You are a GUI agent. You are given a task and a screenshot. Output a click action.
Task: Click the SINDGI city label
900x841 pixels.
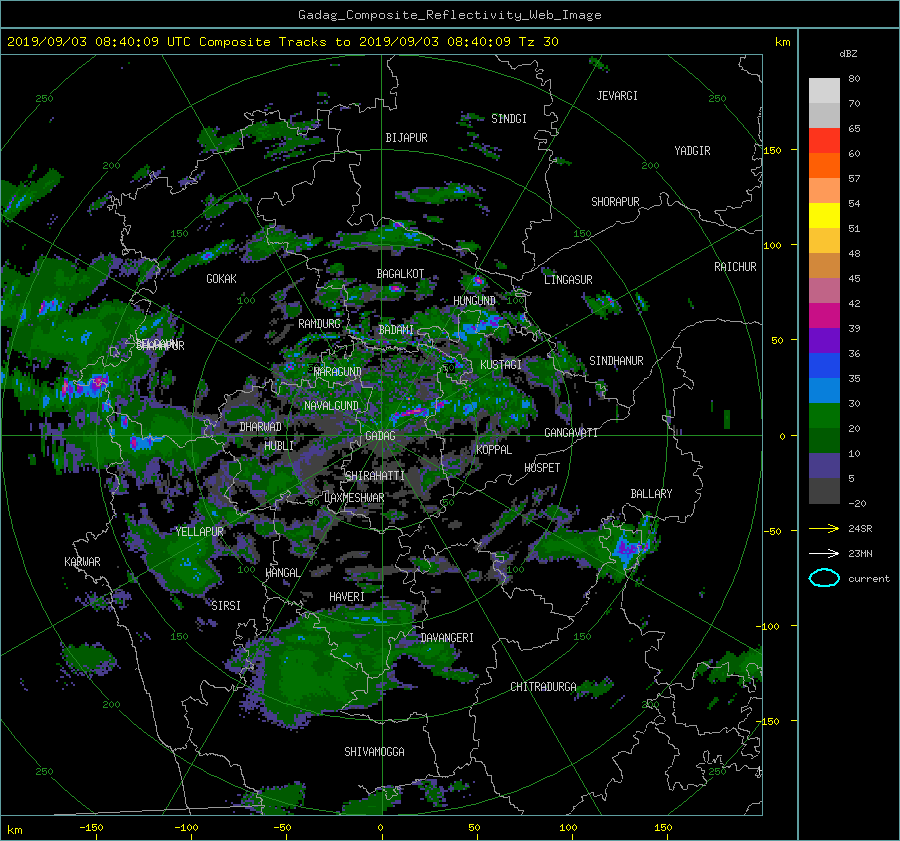tap(509, 119)
